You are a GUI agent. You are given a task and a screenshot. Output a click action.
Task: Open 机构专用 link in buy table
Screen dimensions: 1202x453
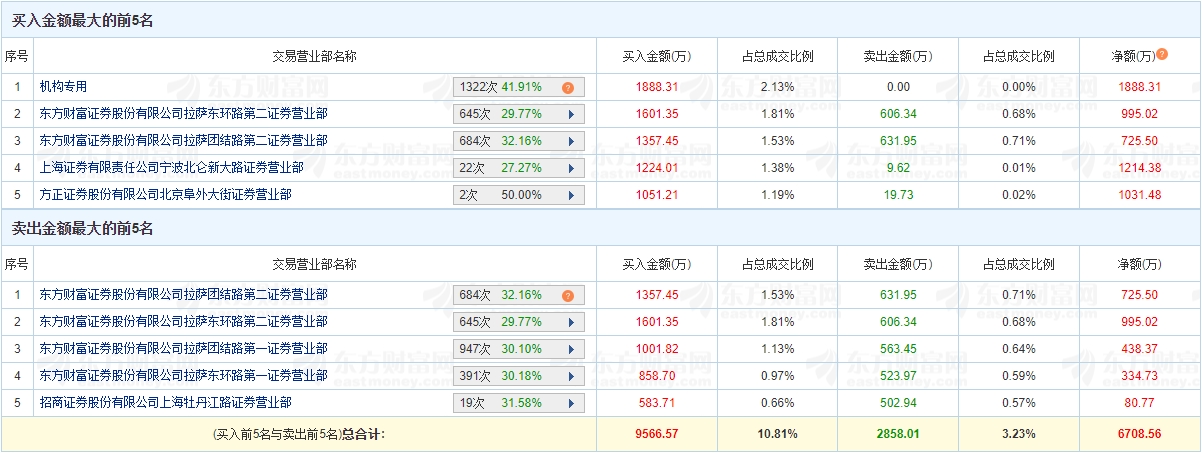coord(63,87)
